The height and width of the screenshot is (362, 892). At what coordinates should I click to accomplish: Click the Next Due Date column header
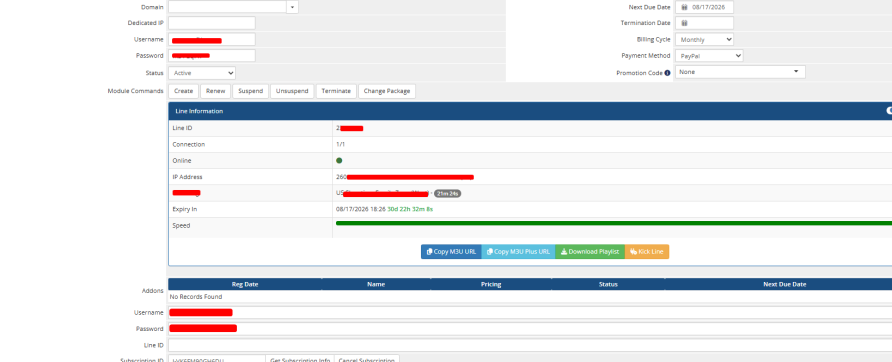pyautogui.click(x=784, y=284)
